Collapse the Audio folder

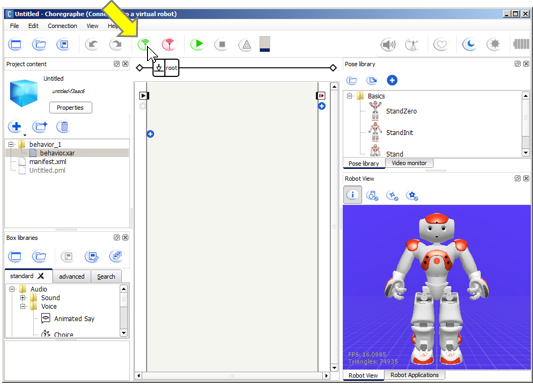(12, 289)
